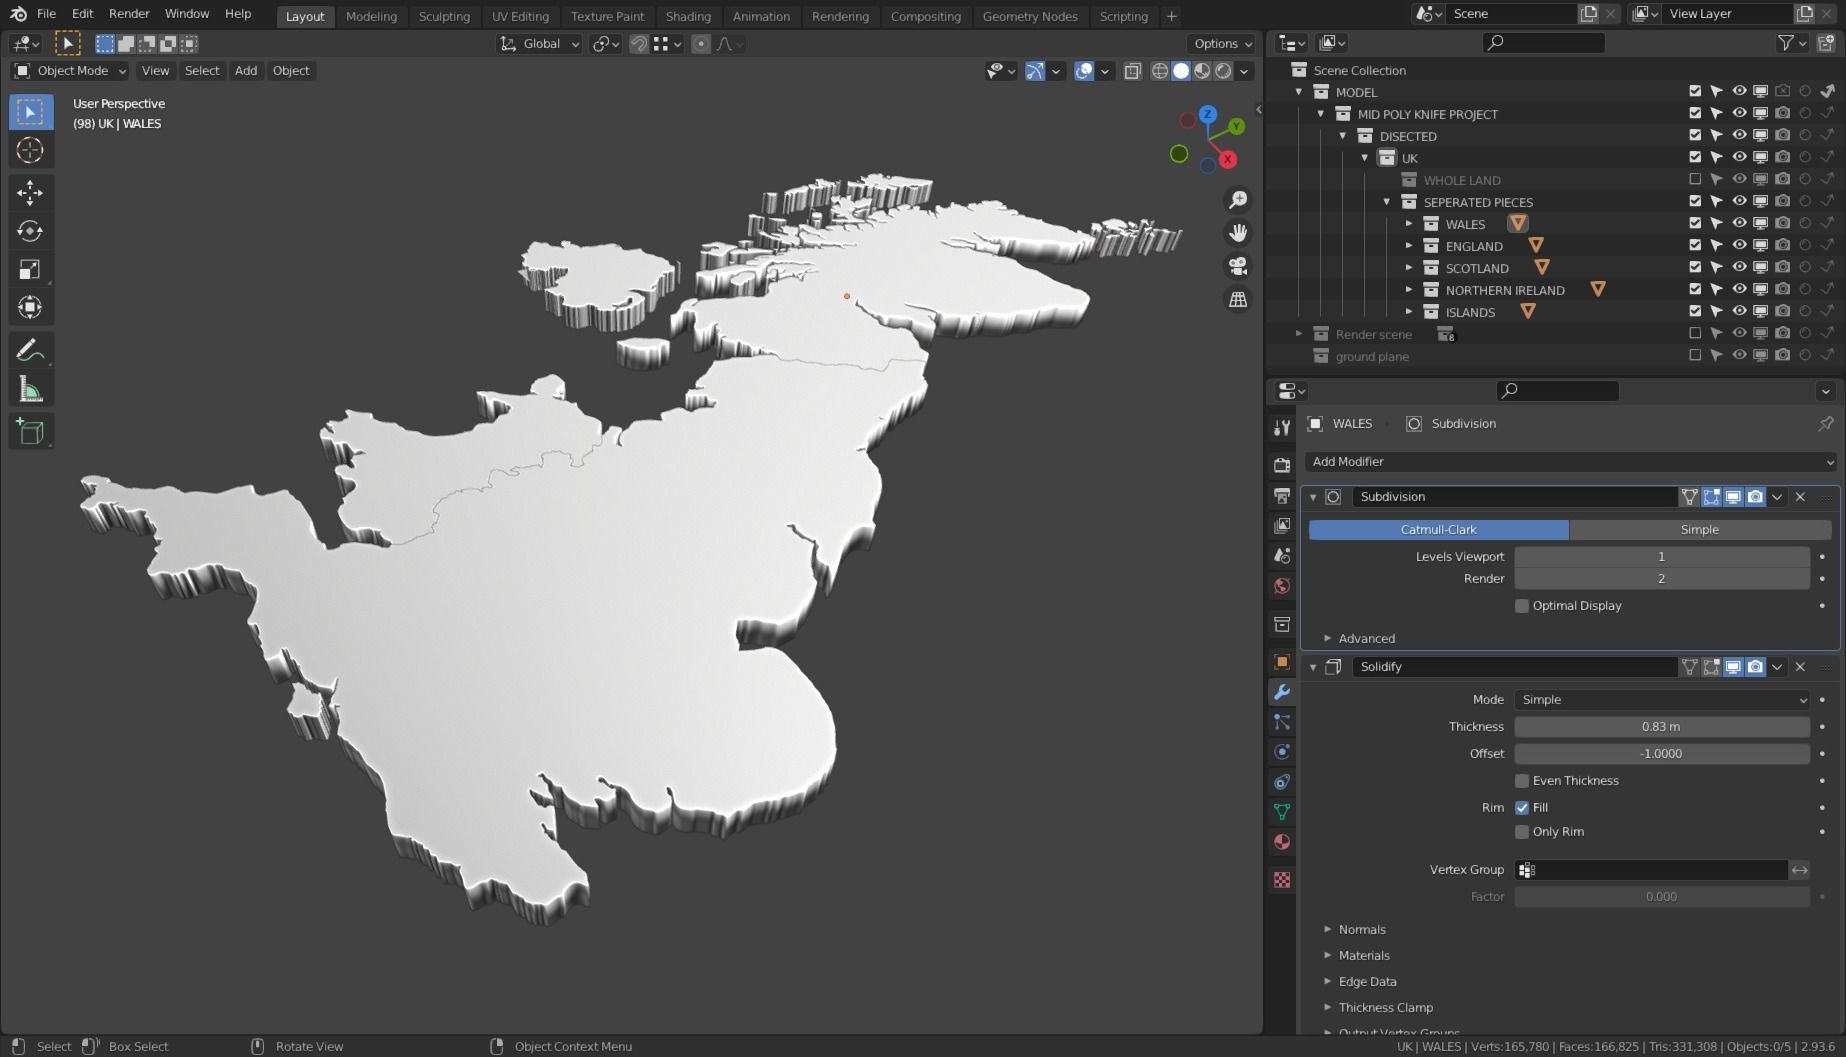Activate the Rotate tool
The height and width of the screenshot is (1057, 1846).
point(30,231)
